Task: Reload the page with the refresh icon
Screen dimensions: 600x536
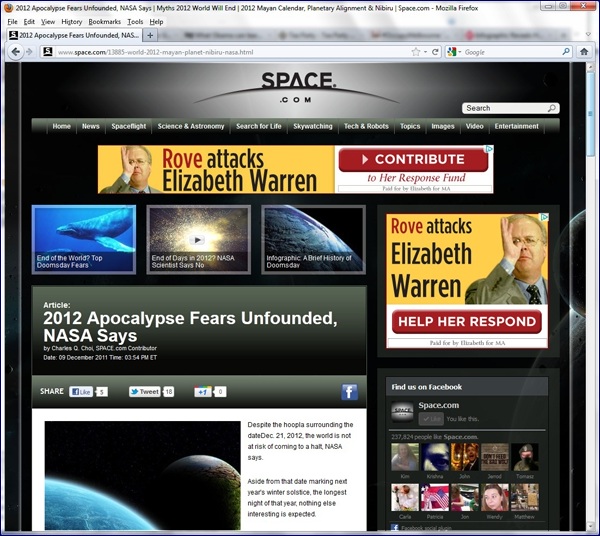Action: click(435, 52)
